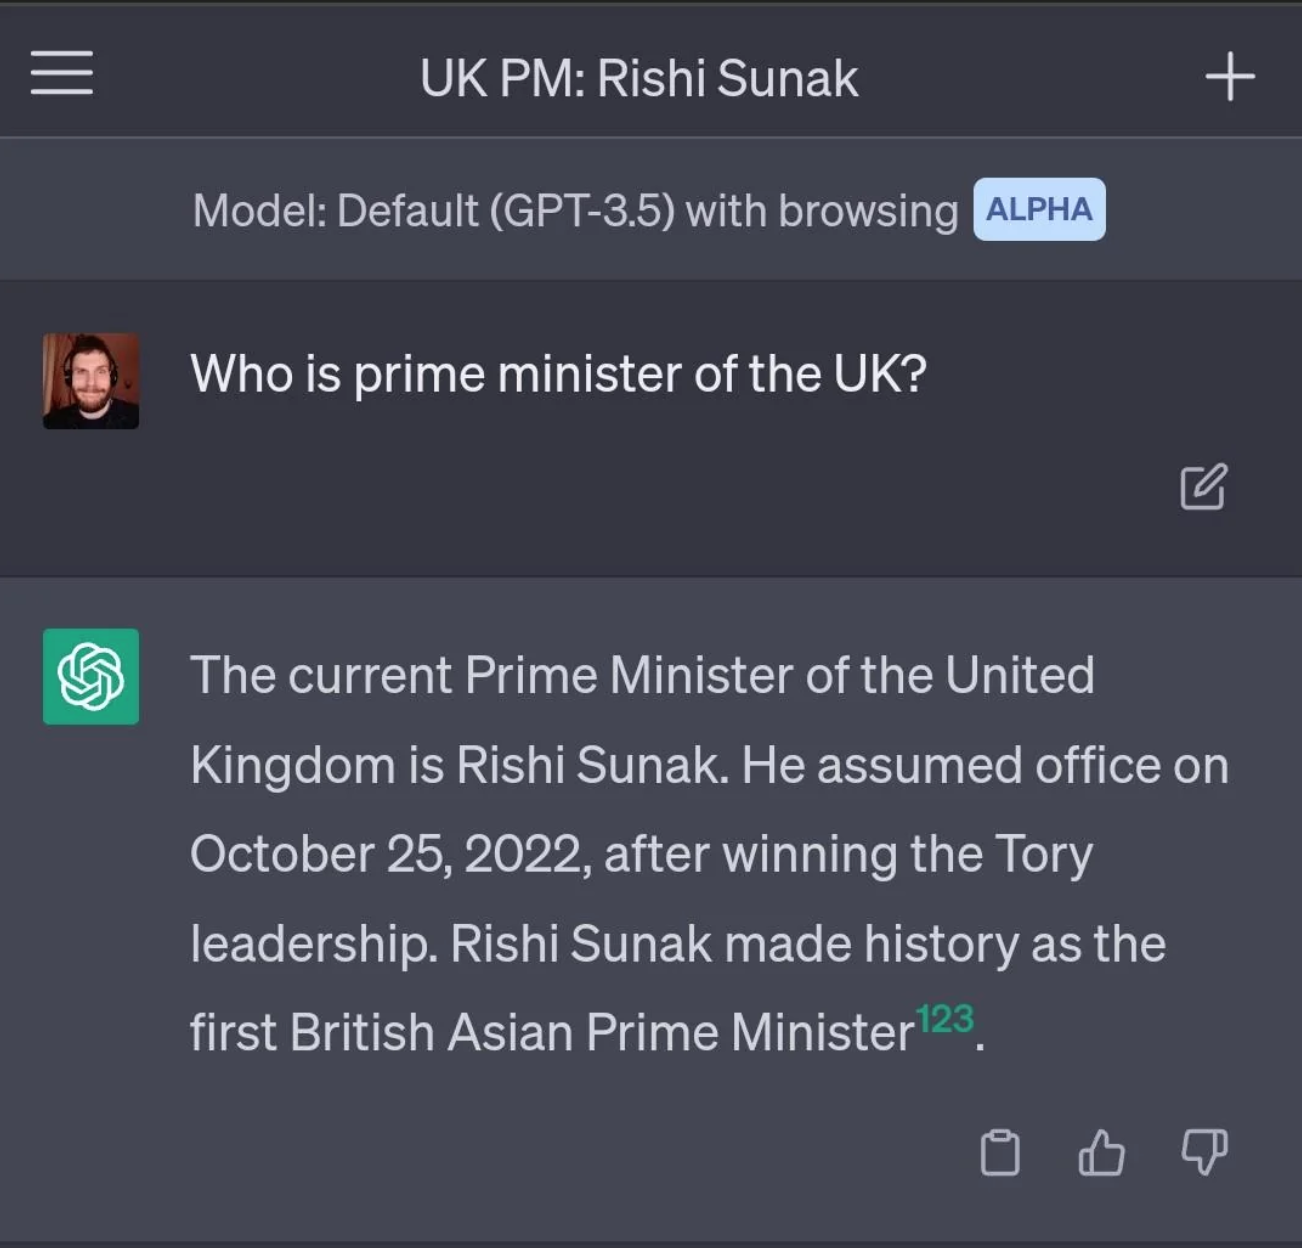Viewport: 1302px width, 1248px height.
Task: Open citation 1 superscript link
Action: (x=924, y=1020)
